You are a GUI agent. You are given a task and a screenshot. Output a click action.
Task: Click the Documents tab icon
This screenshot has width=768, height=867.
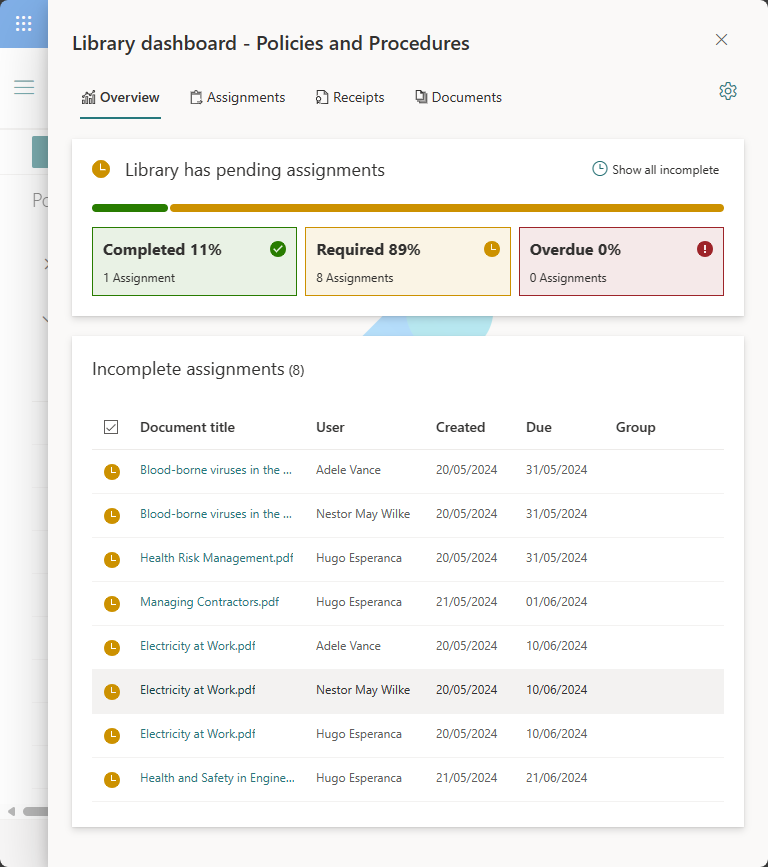pyautogui.click(x=421, y=97)
